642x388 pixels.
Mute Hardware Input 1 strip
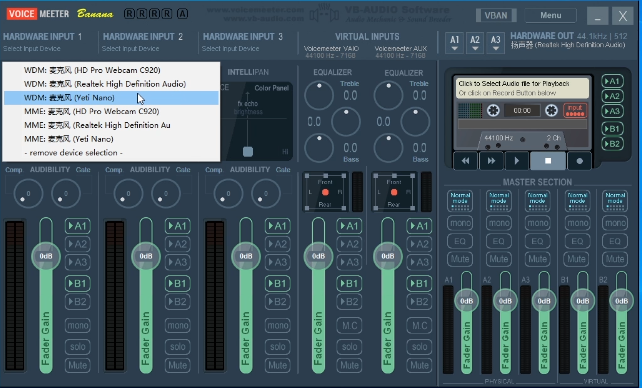click(77, 365)
